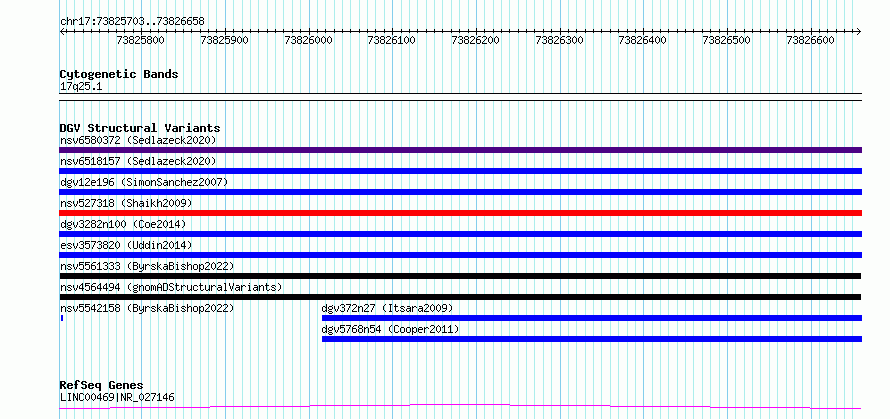Select the black nsv4564494 variant bar
890x419 pixels.
(x=460, y=297)
